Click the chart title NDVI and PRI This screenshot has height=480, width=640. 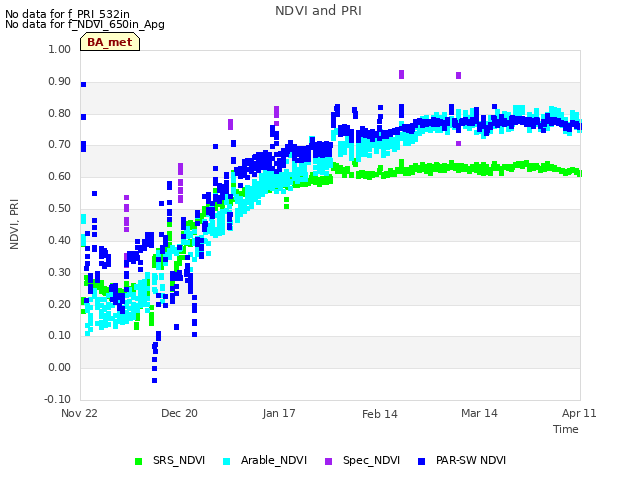click(318, 11)
